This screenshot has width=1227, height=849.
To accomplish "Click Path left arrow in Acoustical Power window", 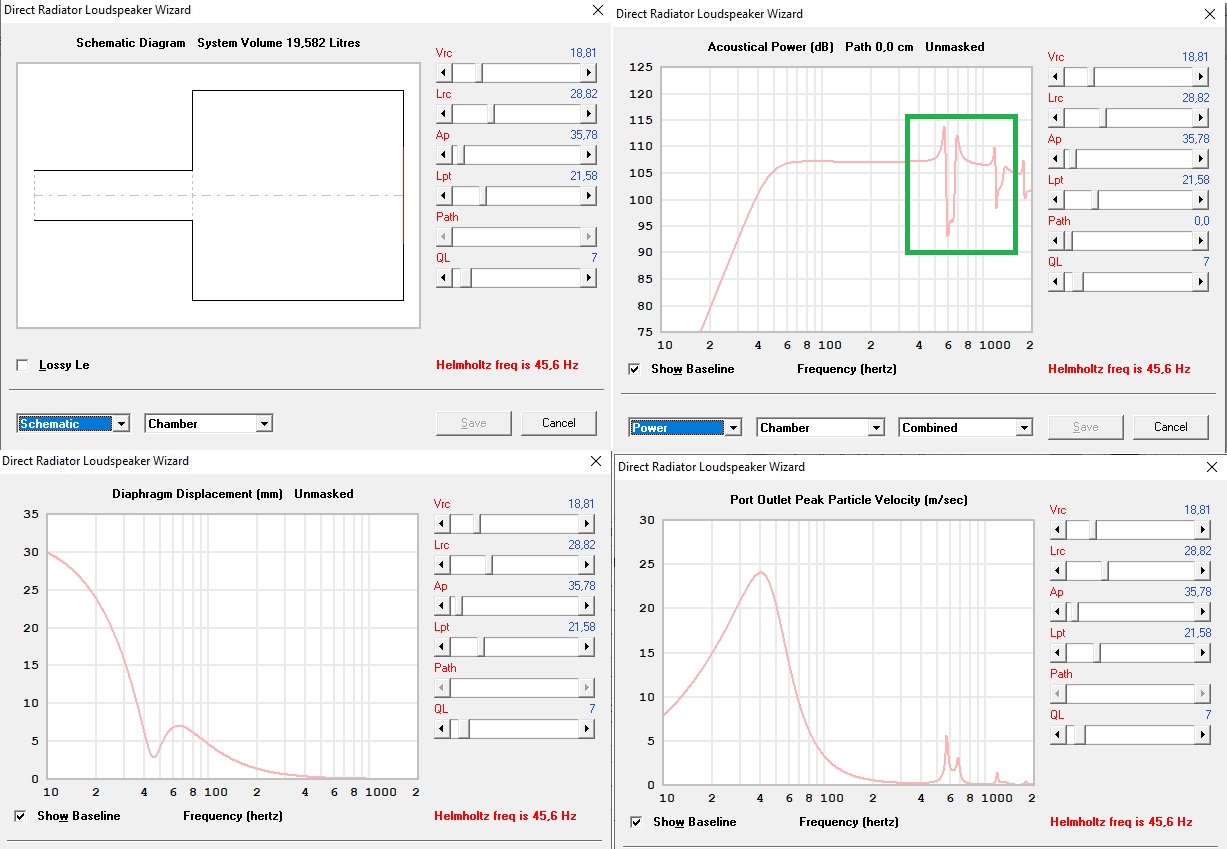I will point(1056,241).
